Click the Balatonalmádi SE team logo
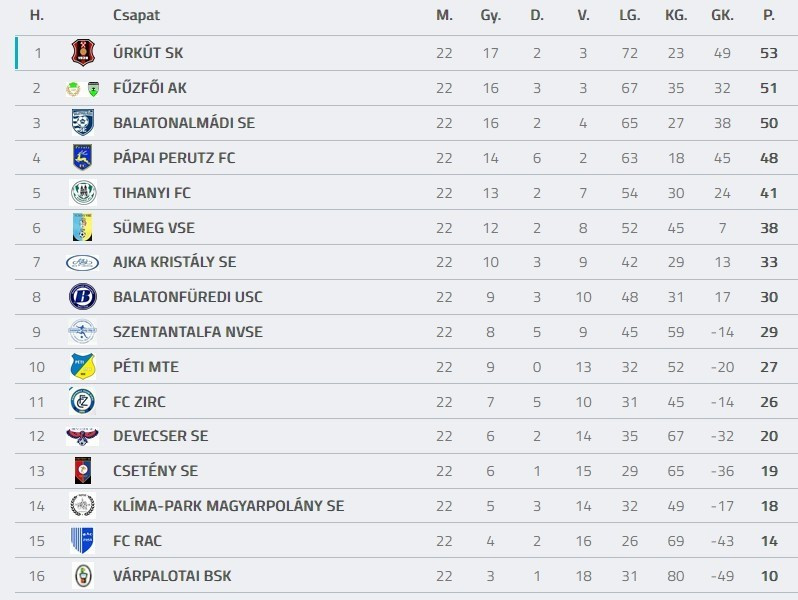The image size is (798, 600). [x=82, y=123]
